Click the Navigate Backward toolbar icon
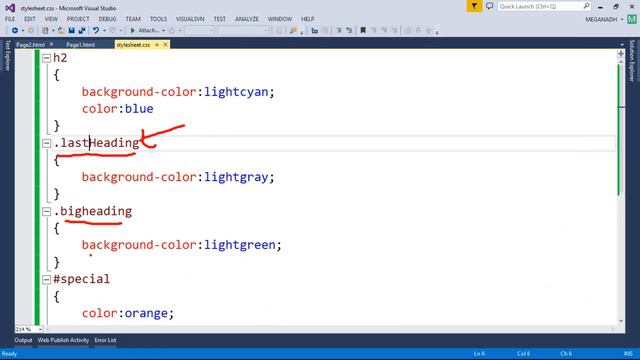The width and height of the screenshot is (640, 360). pyautogui.click(x=15, y=31)
